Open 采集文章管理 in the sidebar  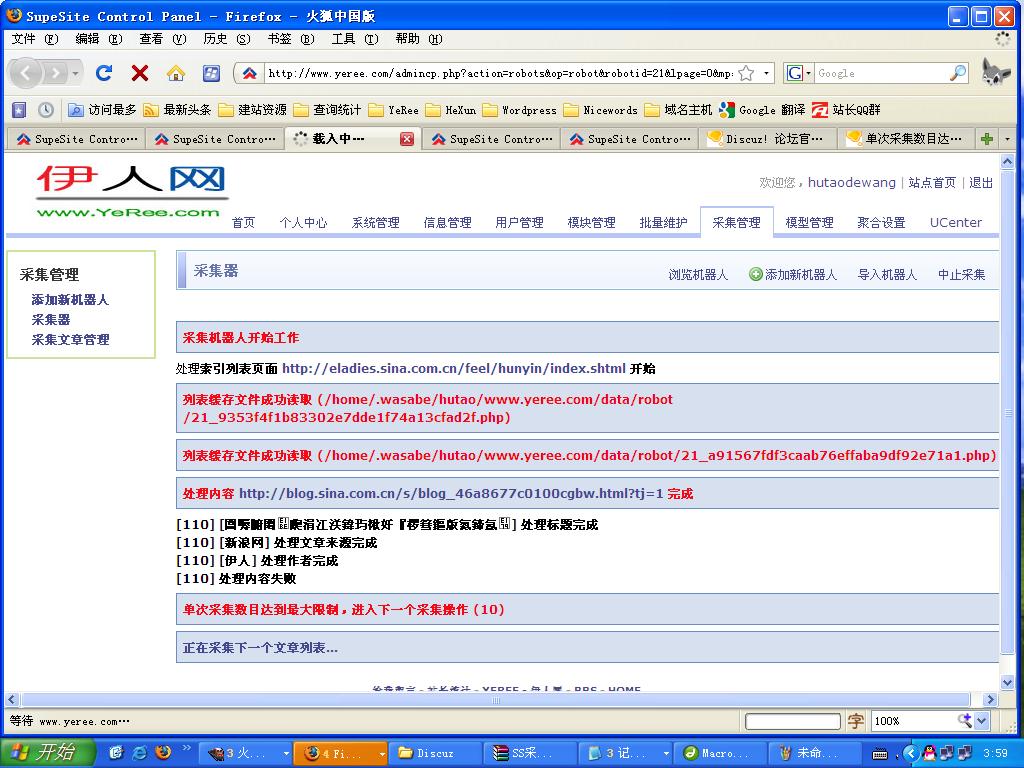coord(71,340)
